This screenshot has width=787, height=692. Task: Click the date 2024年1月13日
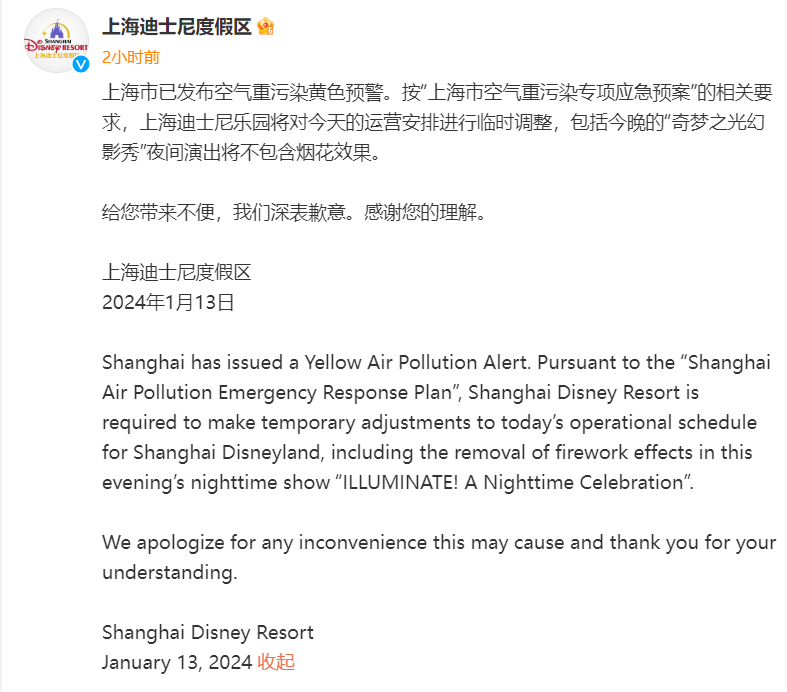[168, 302]
